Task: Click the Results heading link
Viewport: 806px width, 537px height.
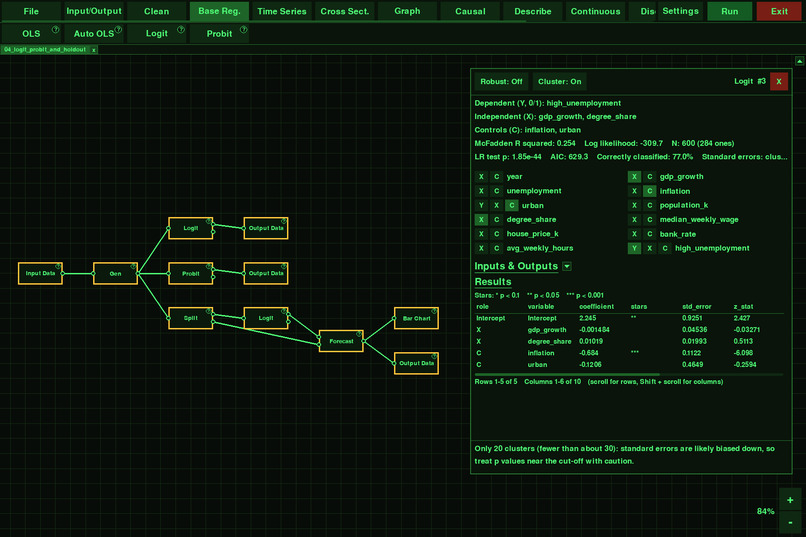Action: (492, 282)
